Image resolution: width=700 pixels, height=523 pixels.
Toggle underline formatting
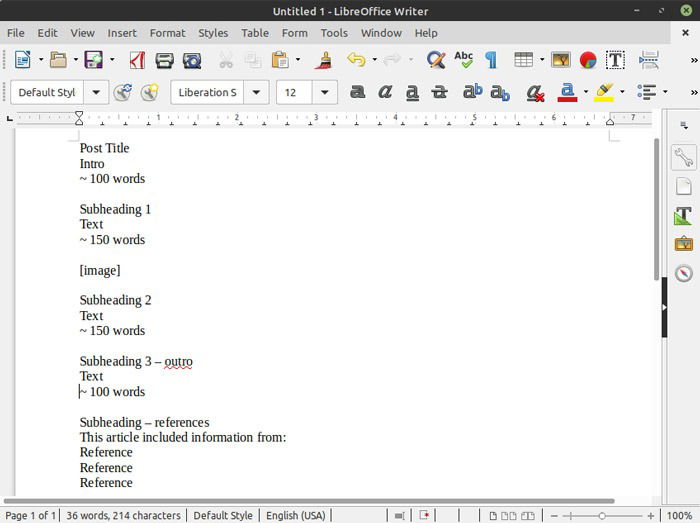[412, 93]
